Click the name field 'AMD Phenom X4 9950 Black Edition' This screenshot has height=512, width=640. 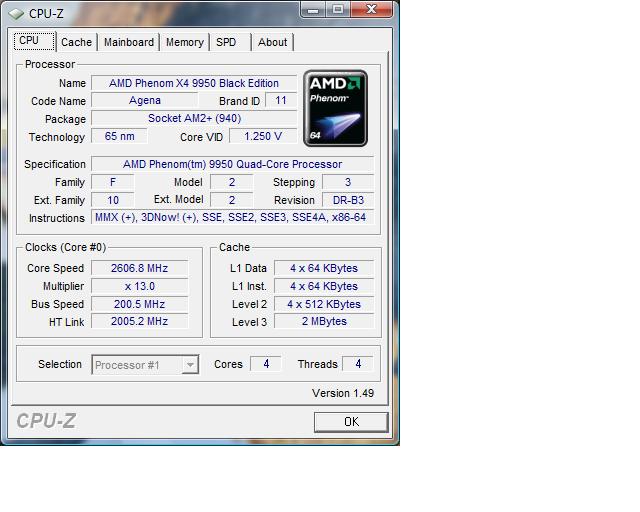tap(194, 83)
